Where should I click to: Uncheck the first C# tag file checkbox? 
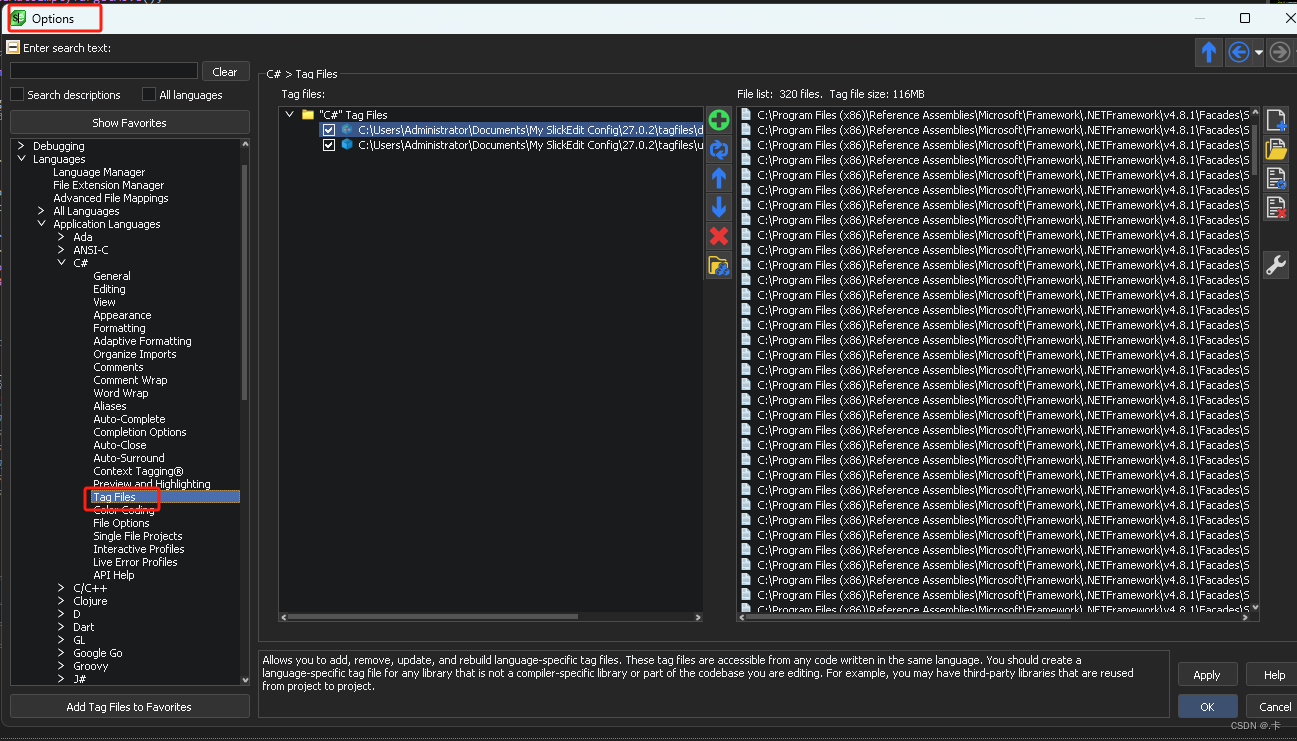tap(329, 130)
